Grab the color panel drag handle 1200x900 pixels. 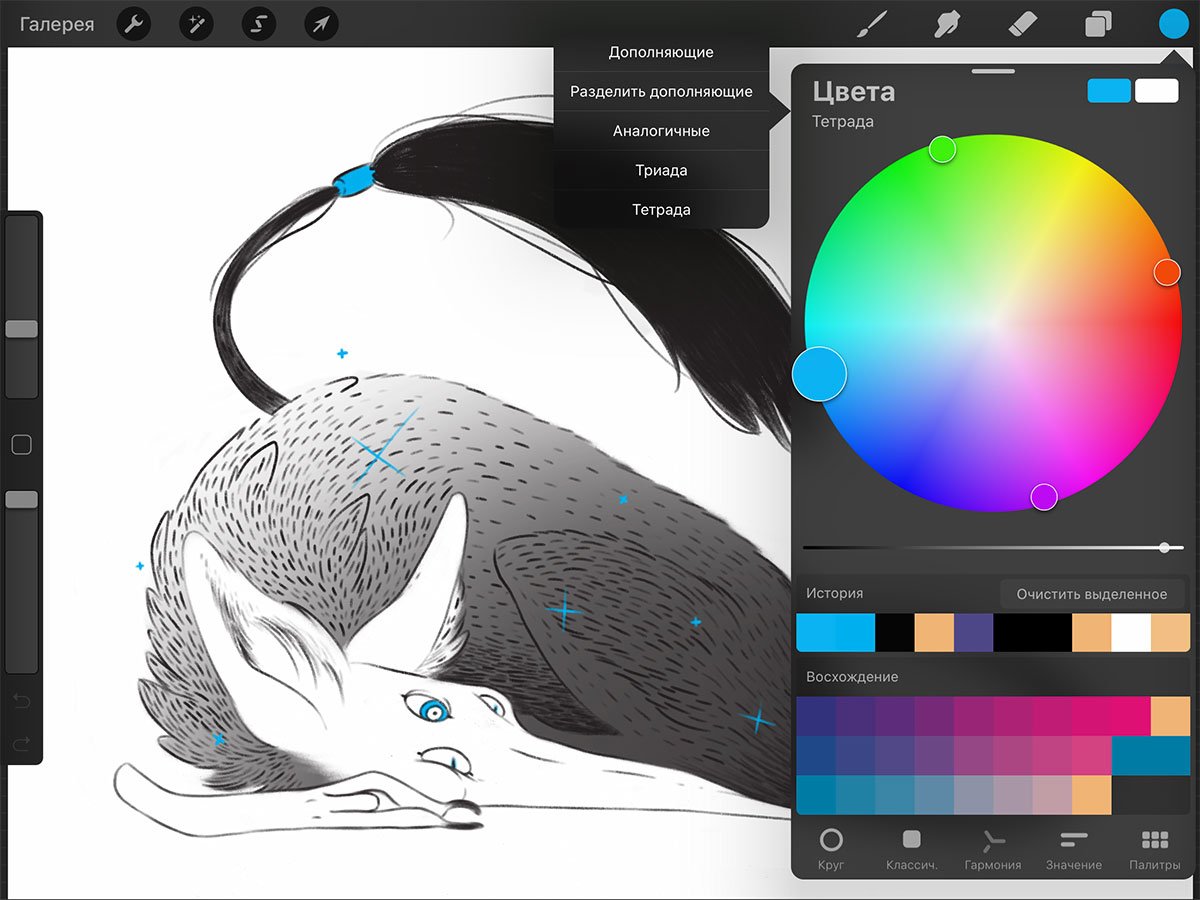click(993, 72)
